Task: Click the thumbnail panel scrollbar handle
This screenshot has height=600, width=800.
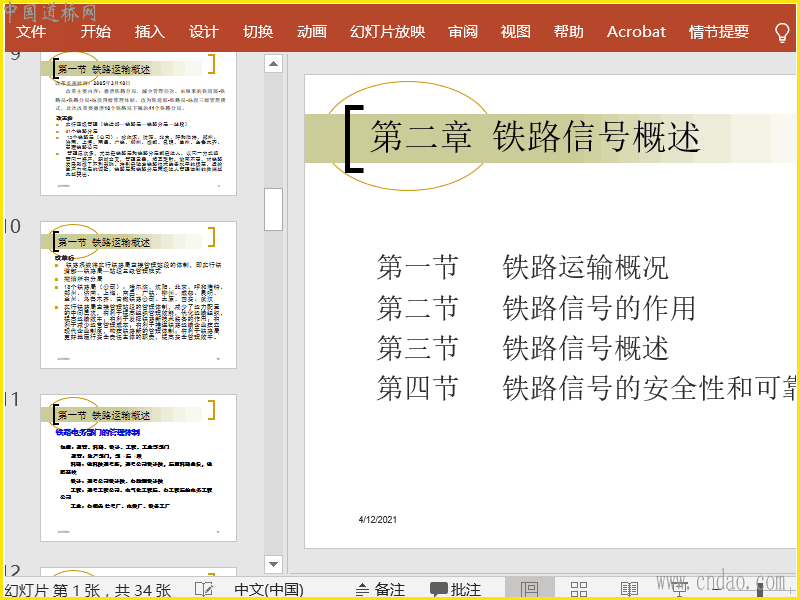Action: (x=273, y=210)
